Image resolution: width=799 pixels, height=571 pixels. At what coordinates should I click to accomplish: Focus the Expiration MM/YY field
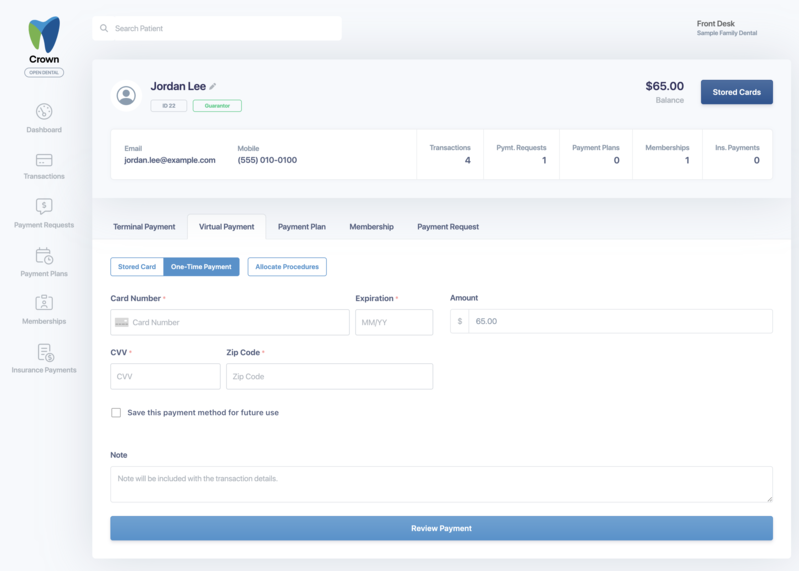[394, 322]
